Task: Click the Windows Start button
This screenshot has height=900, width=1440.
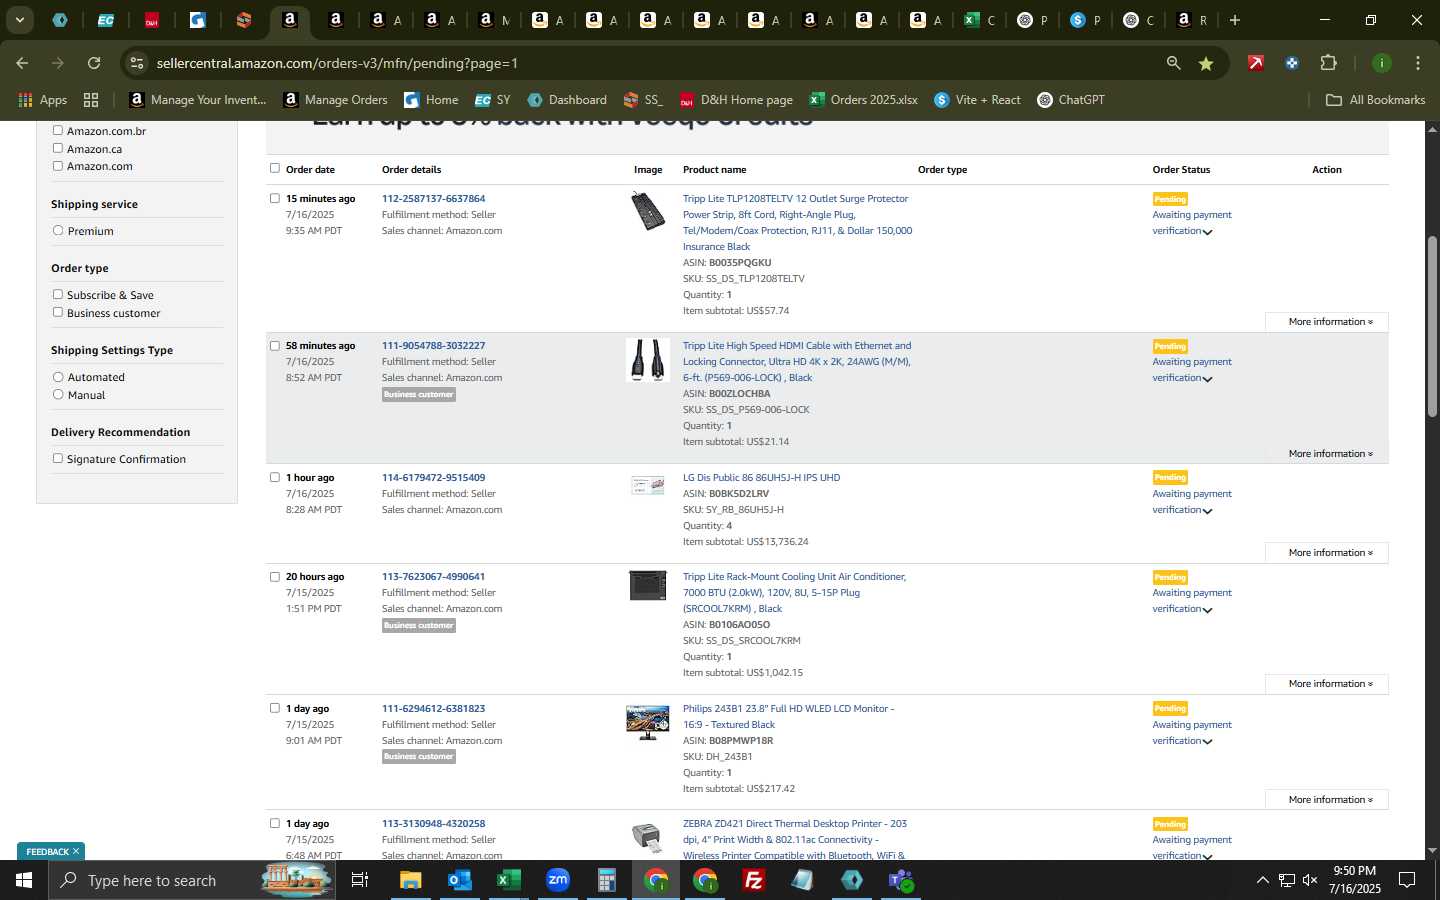Action: pos(24,880)
